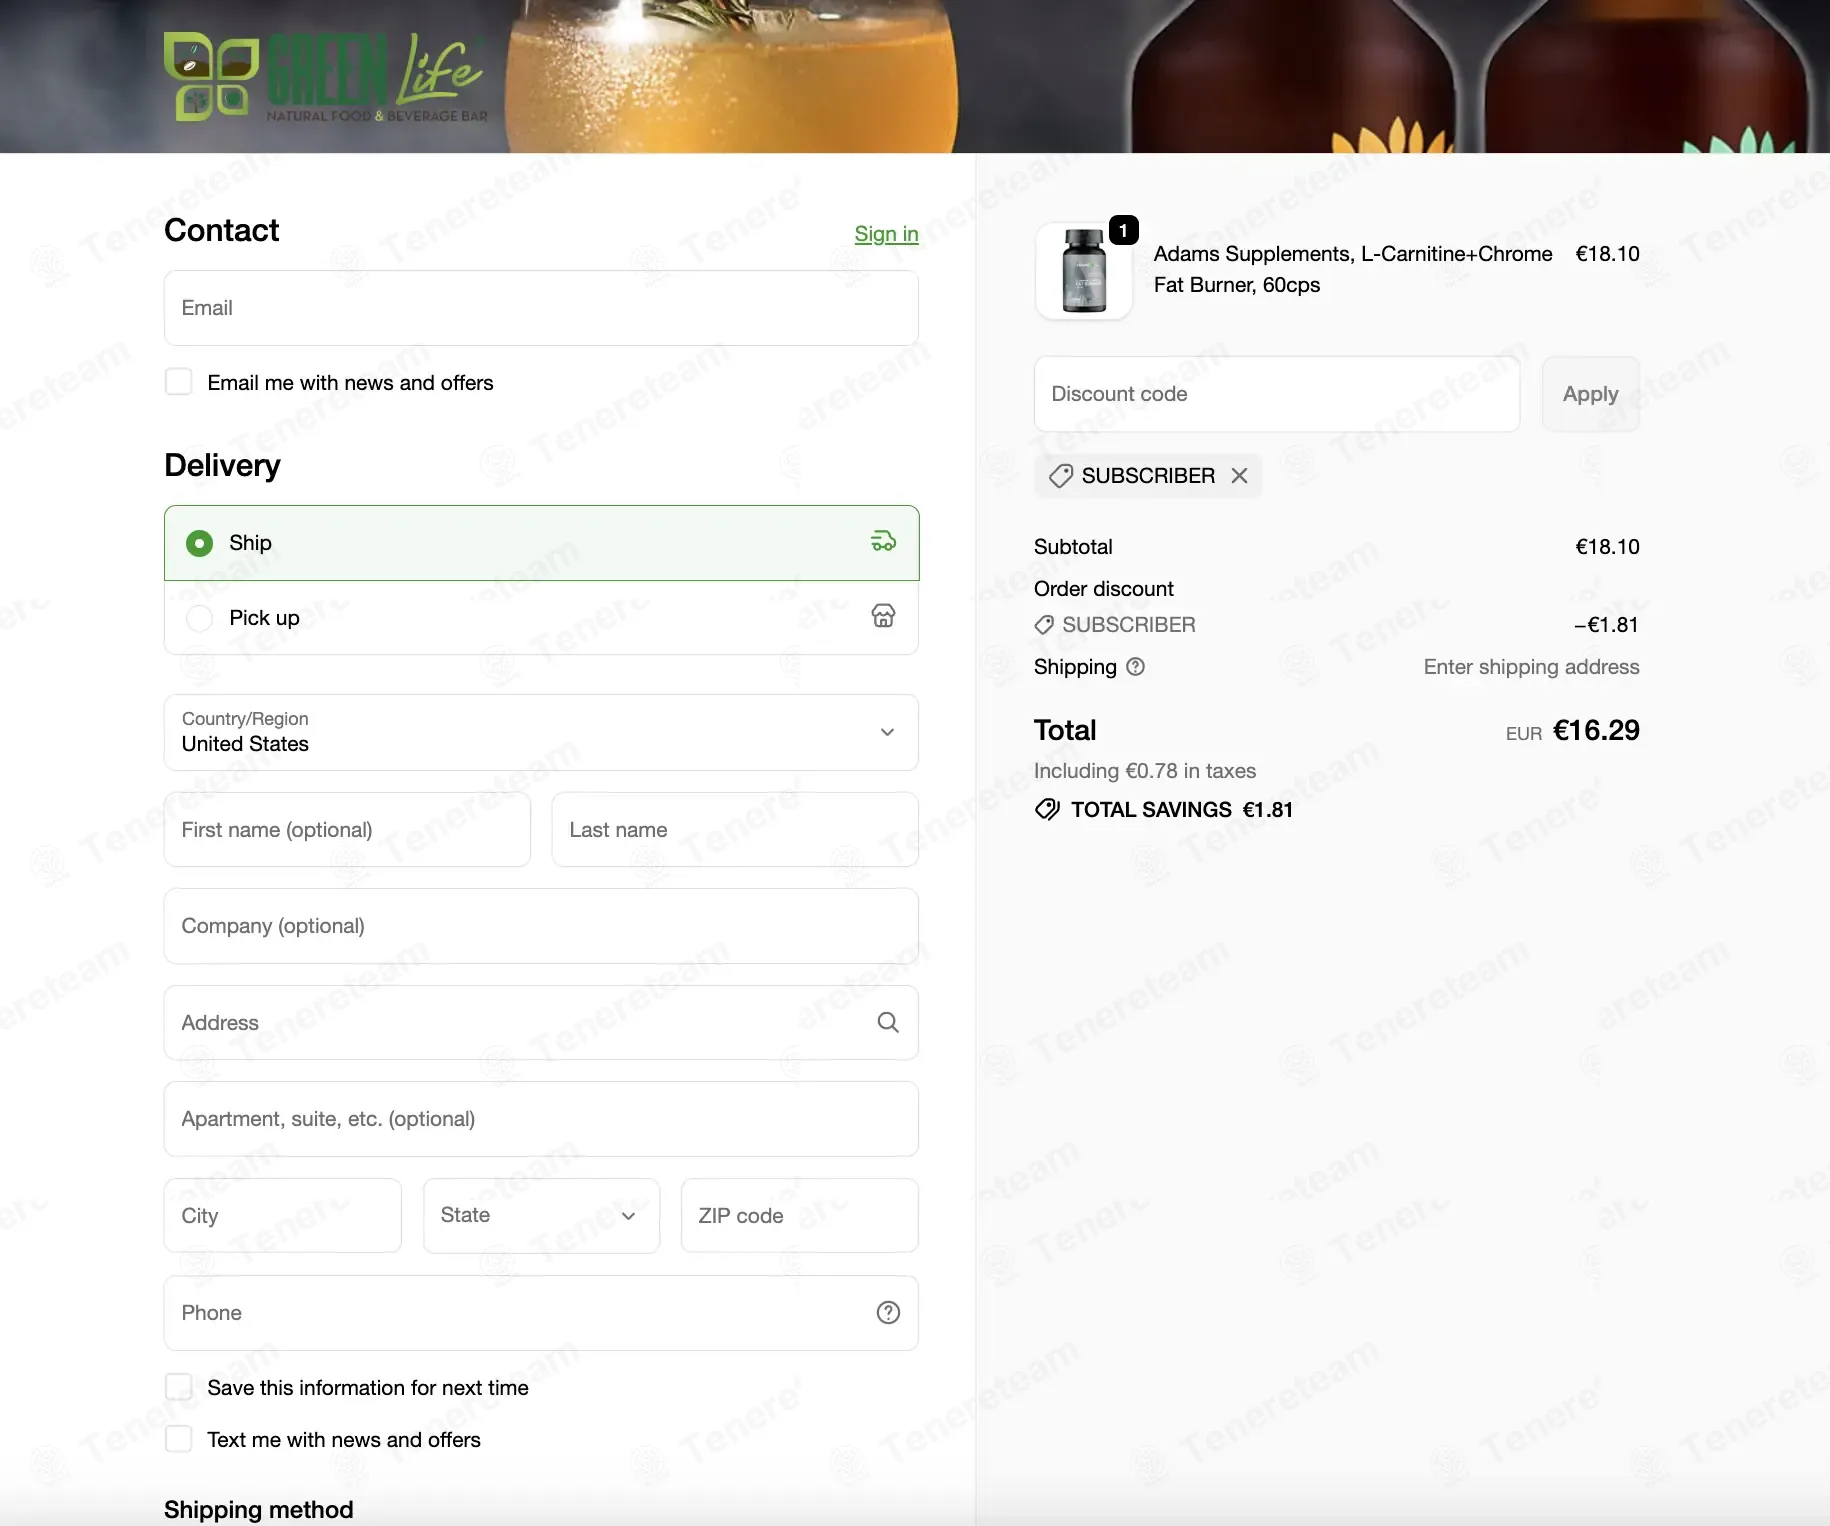This screenshot has height=1526, width=1830.
Task: Enable Email me with news and offers
Action: [x=179, y=382]
